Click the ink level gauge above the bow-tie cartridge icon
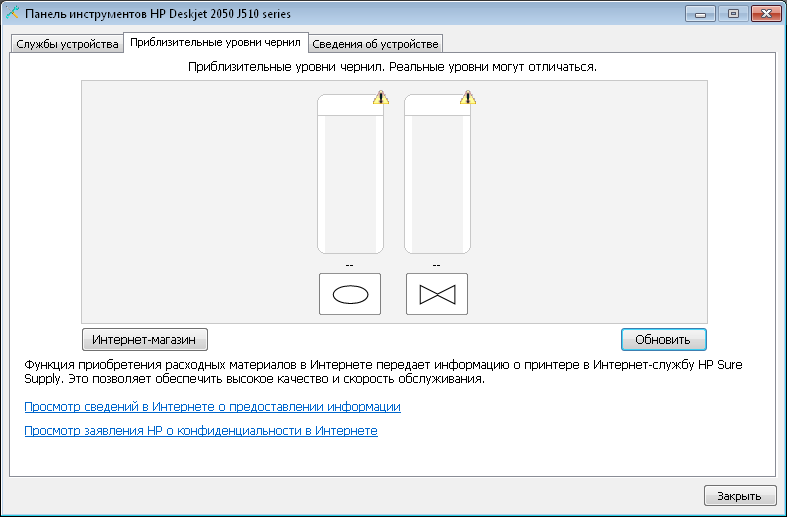 tap(437, 174)
